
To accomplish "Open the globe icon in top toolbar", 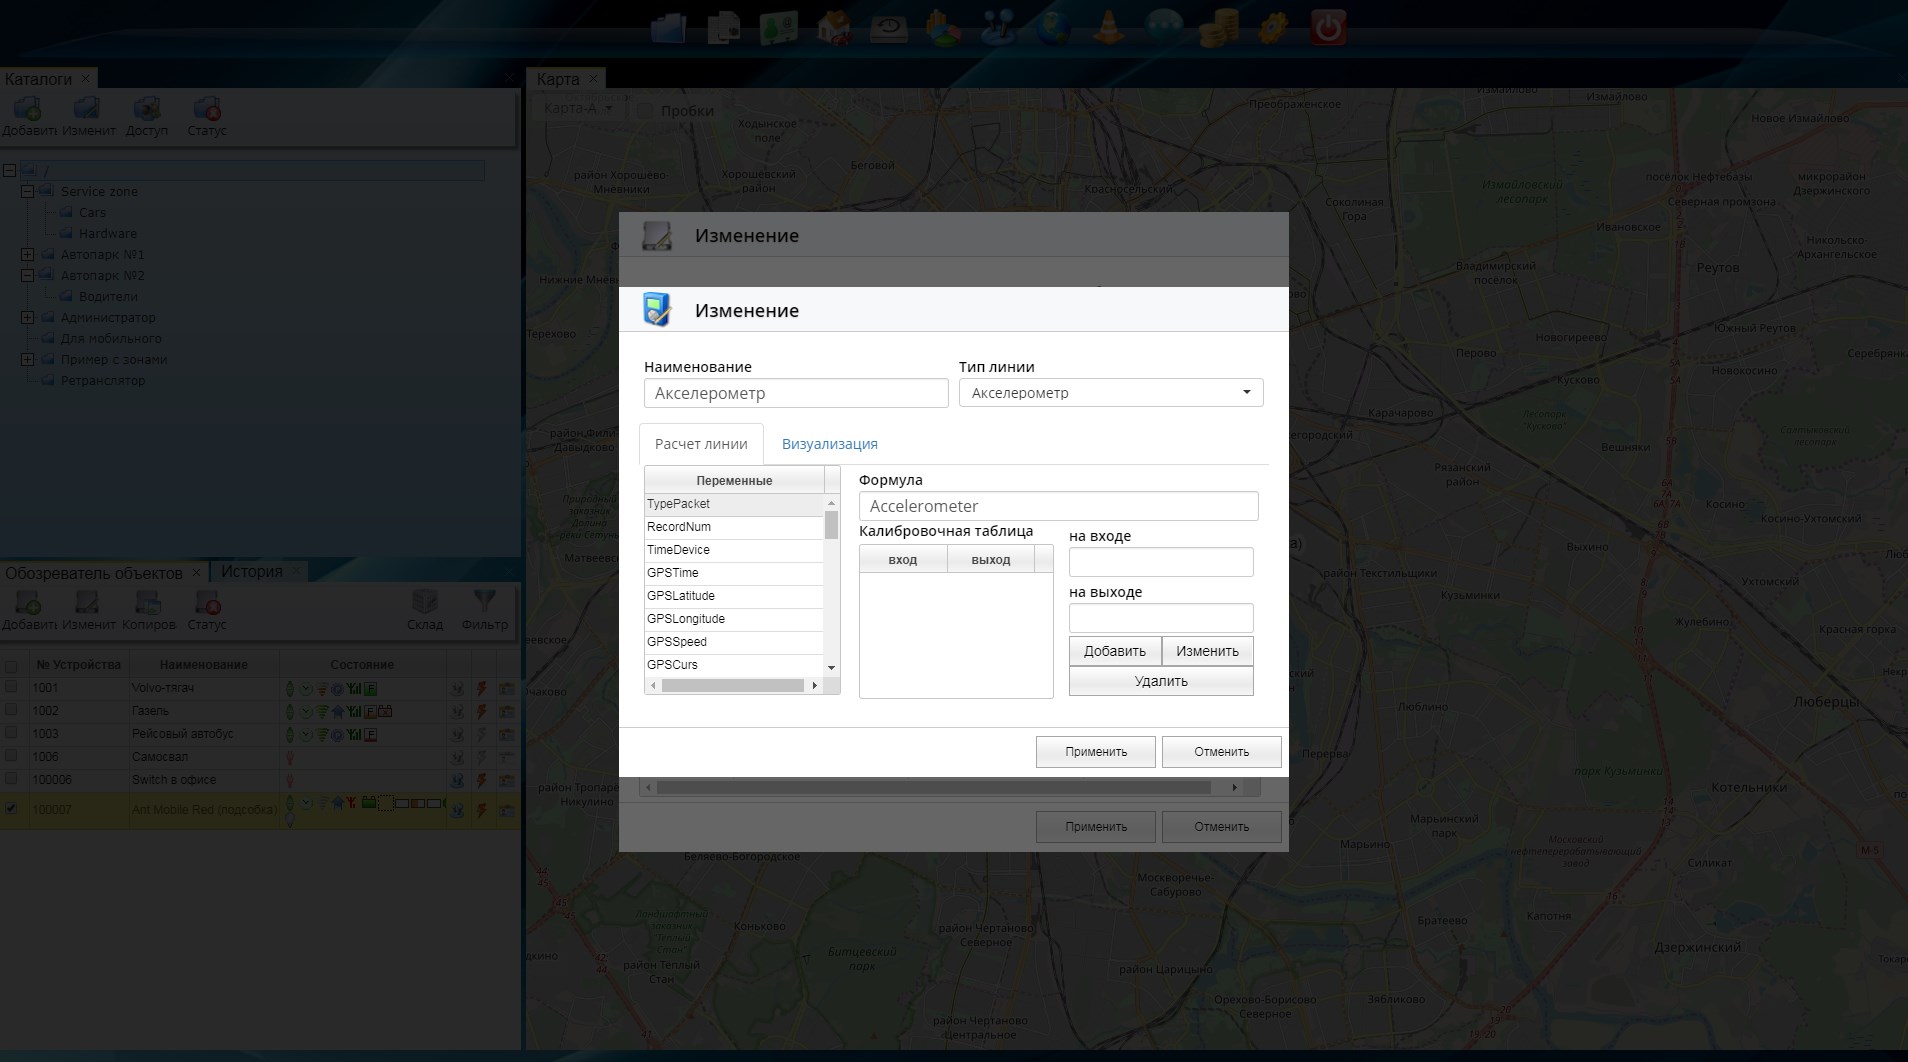I will click(1052, 28).
